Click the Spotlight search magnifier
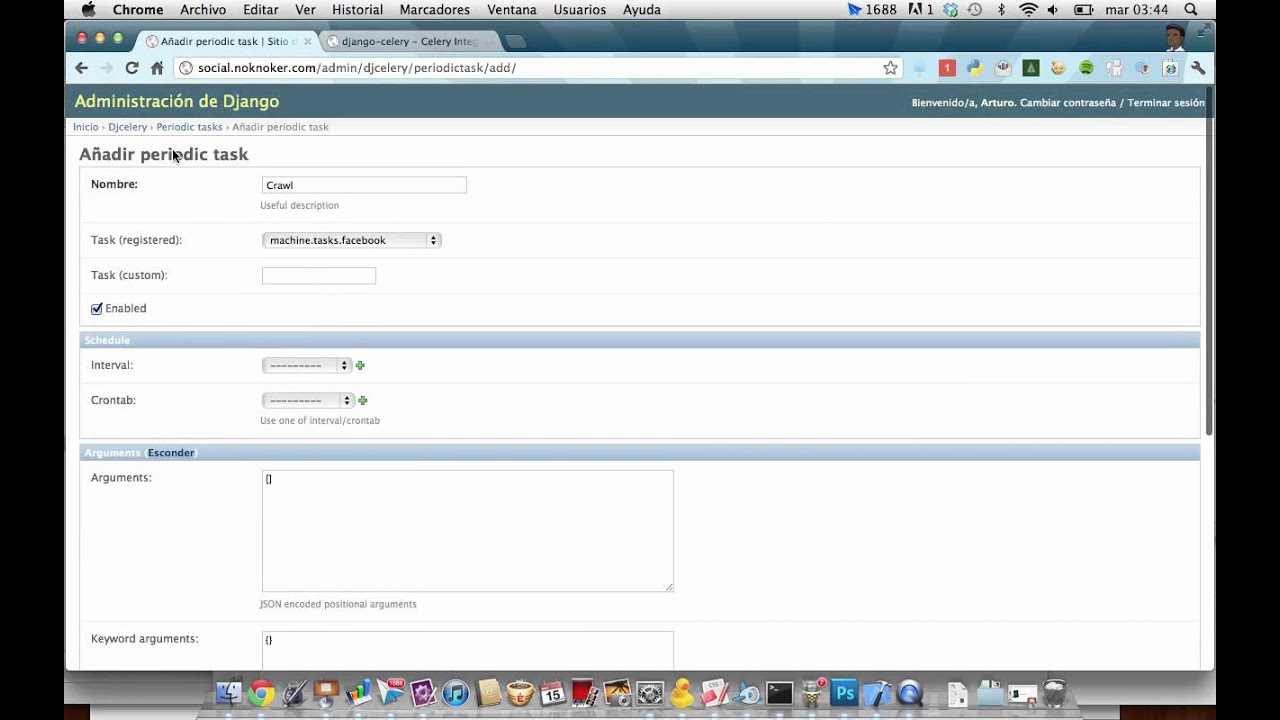The height and width of the screenshot is (720, 1280). tap(1191, 10)
